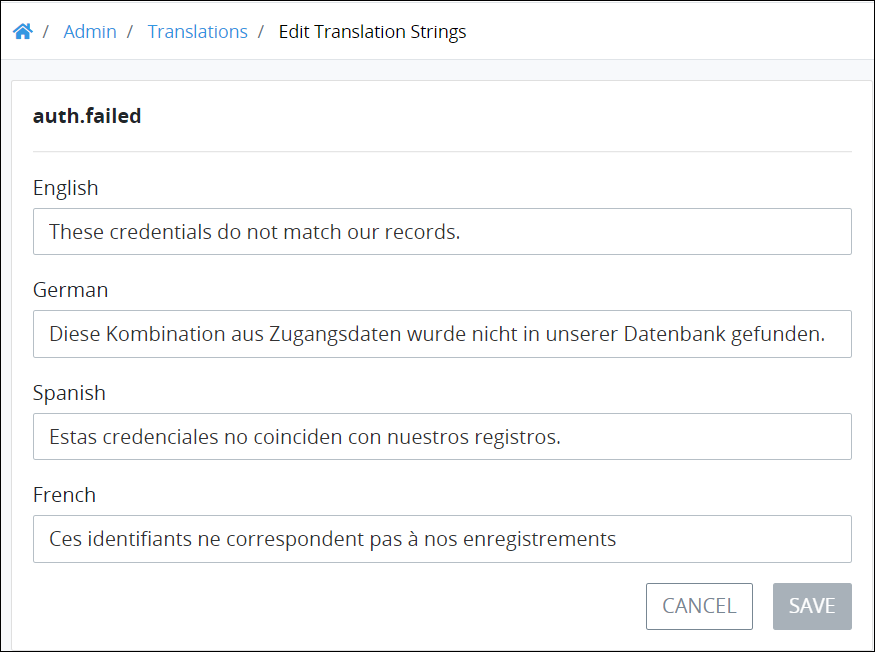Viewport: 875px width, 652px height.
Task: Click the Spanish field label
Action: coord(69,393)
